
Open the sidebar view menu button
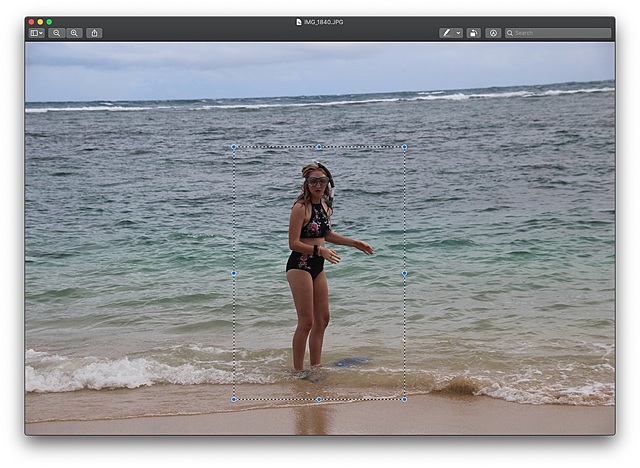37,33
